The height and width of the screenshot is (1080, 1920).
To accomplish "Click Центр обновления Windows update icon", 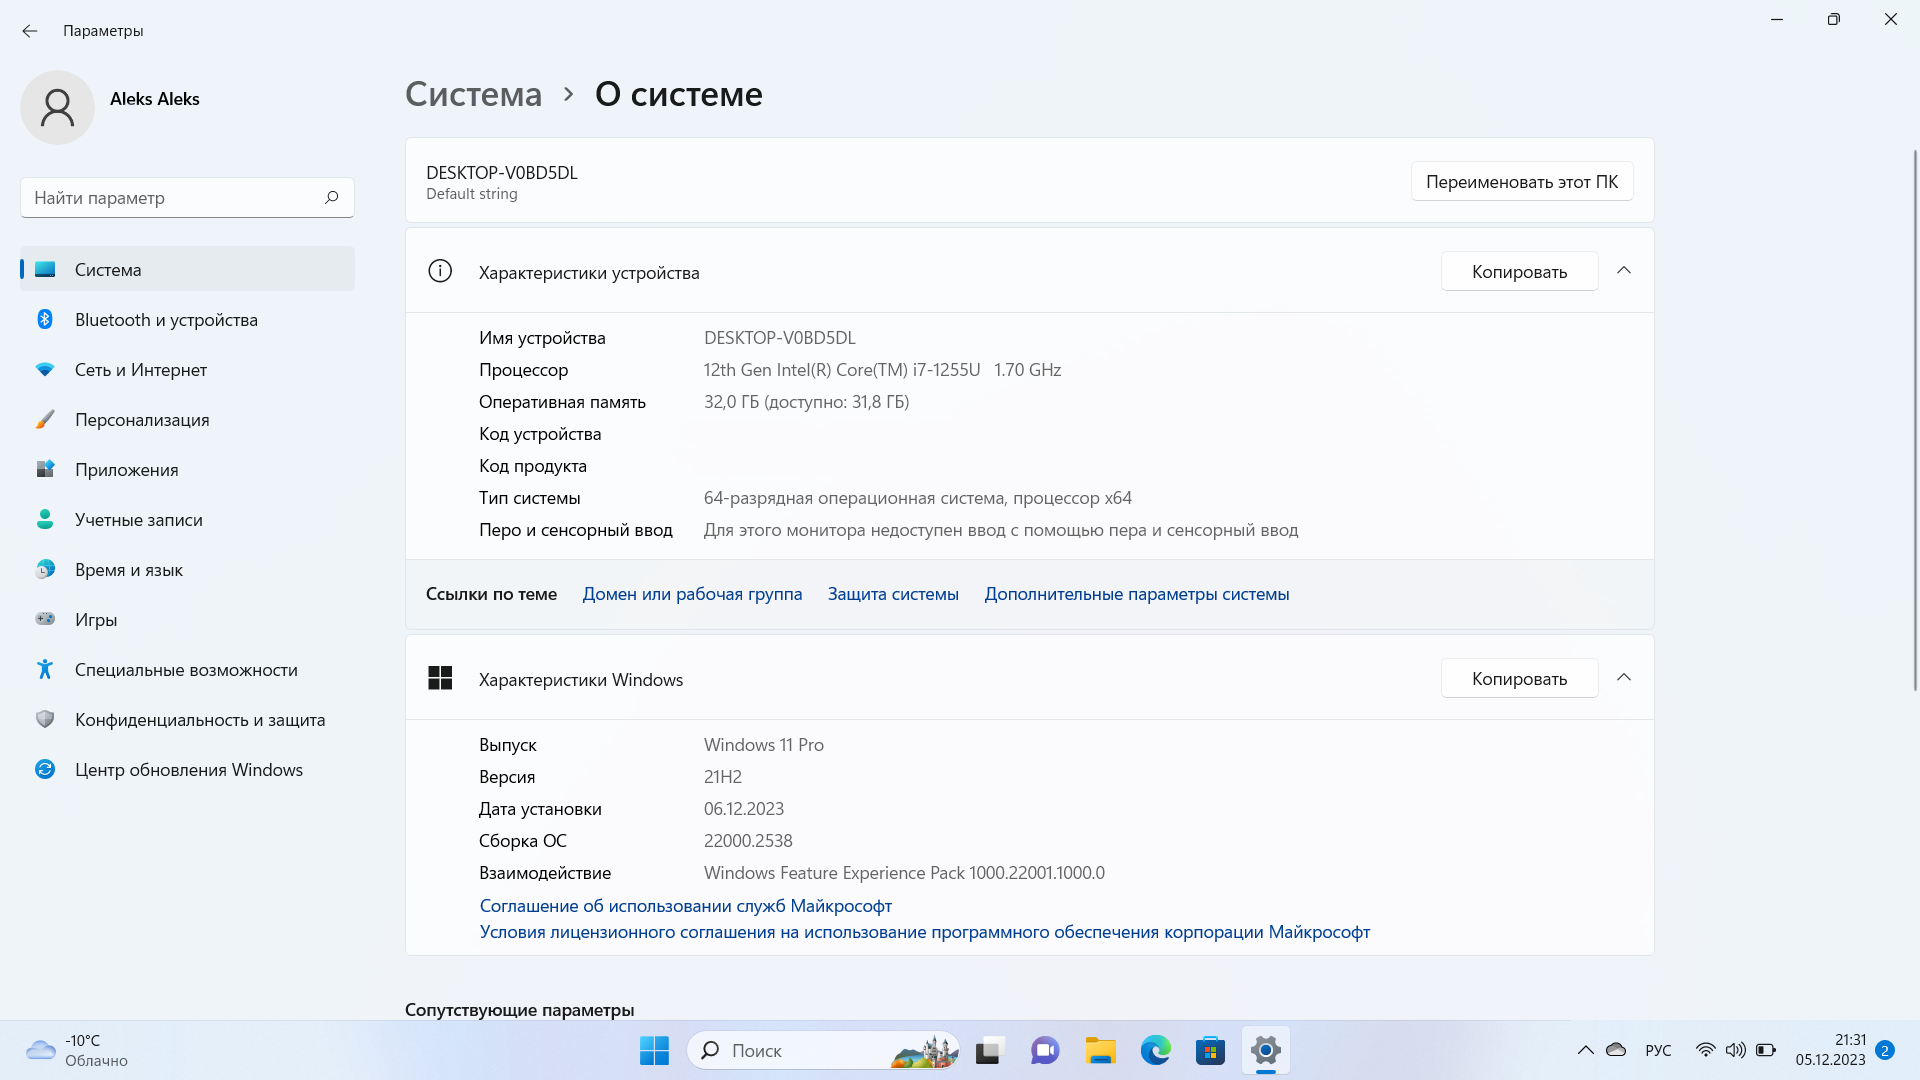I will coord(45,769).
